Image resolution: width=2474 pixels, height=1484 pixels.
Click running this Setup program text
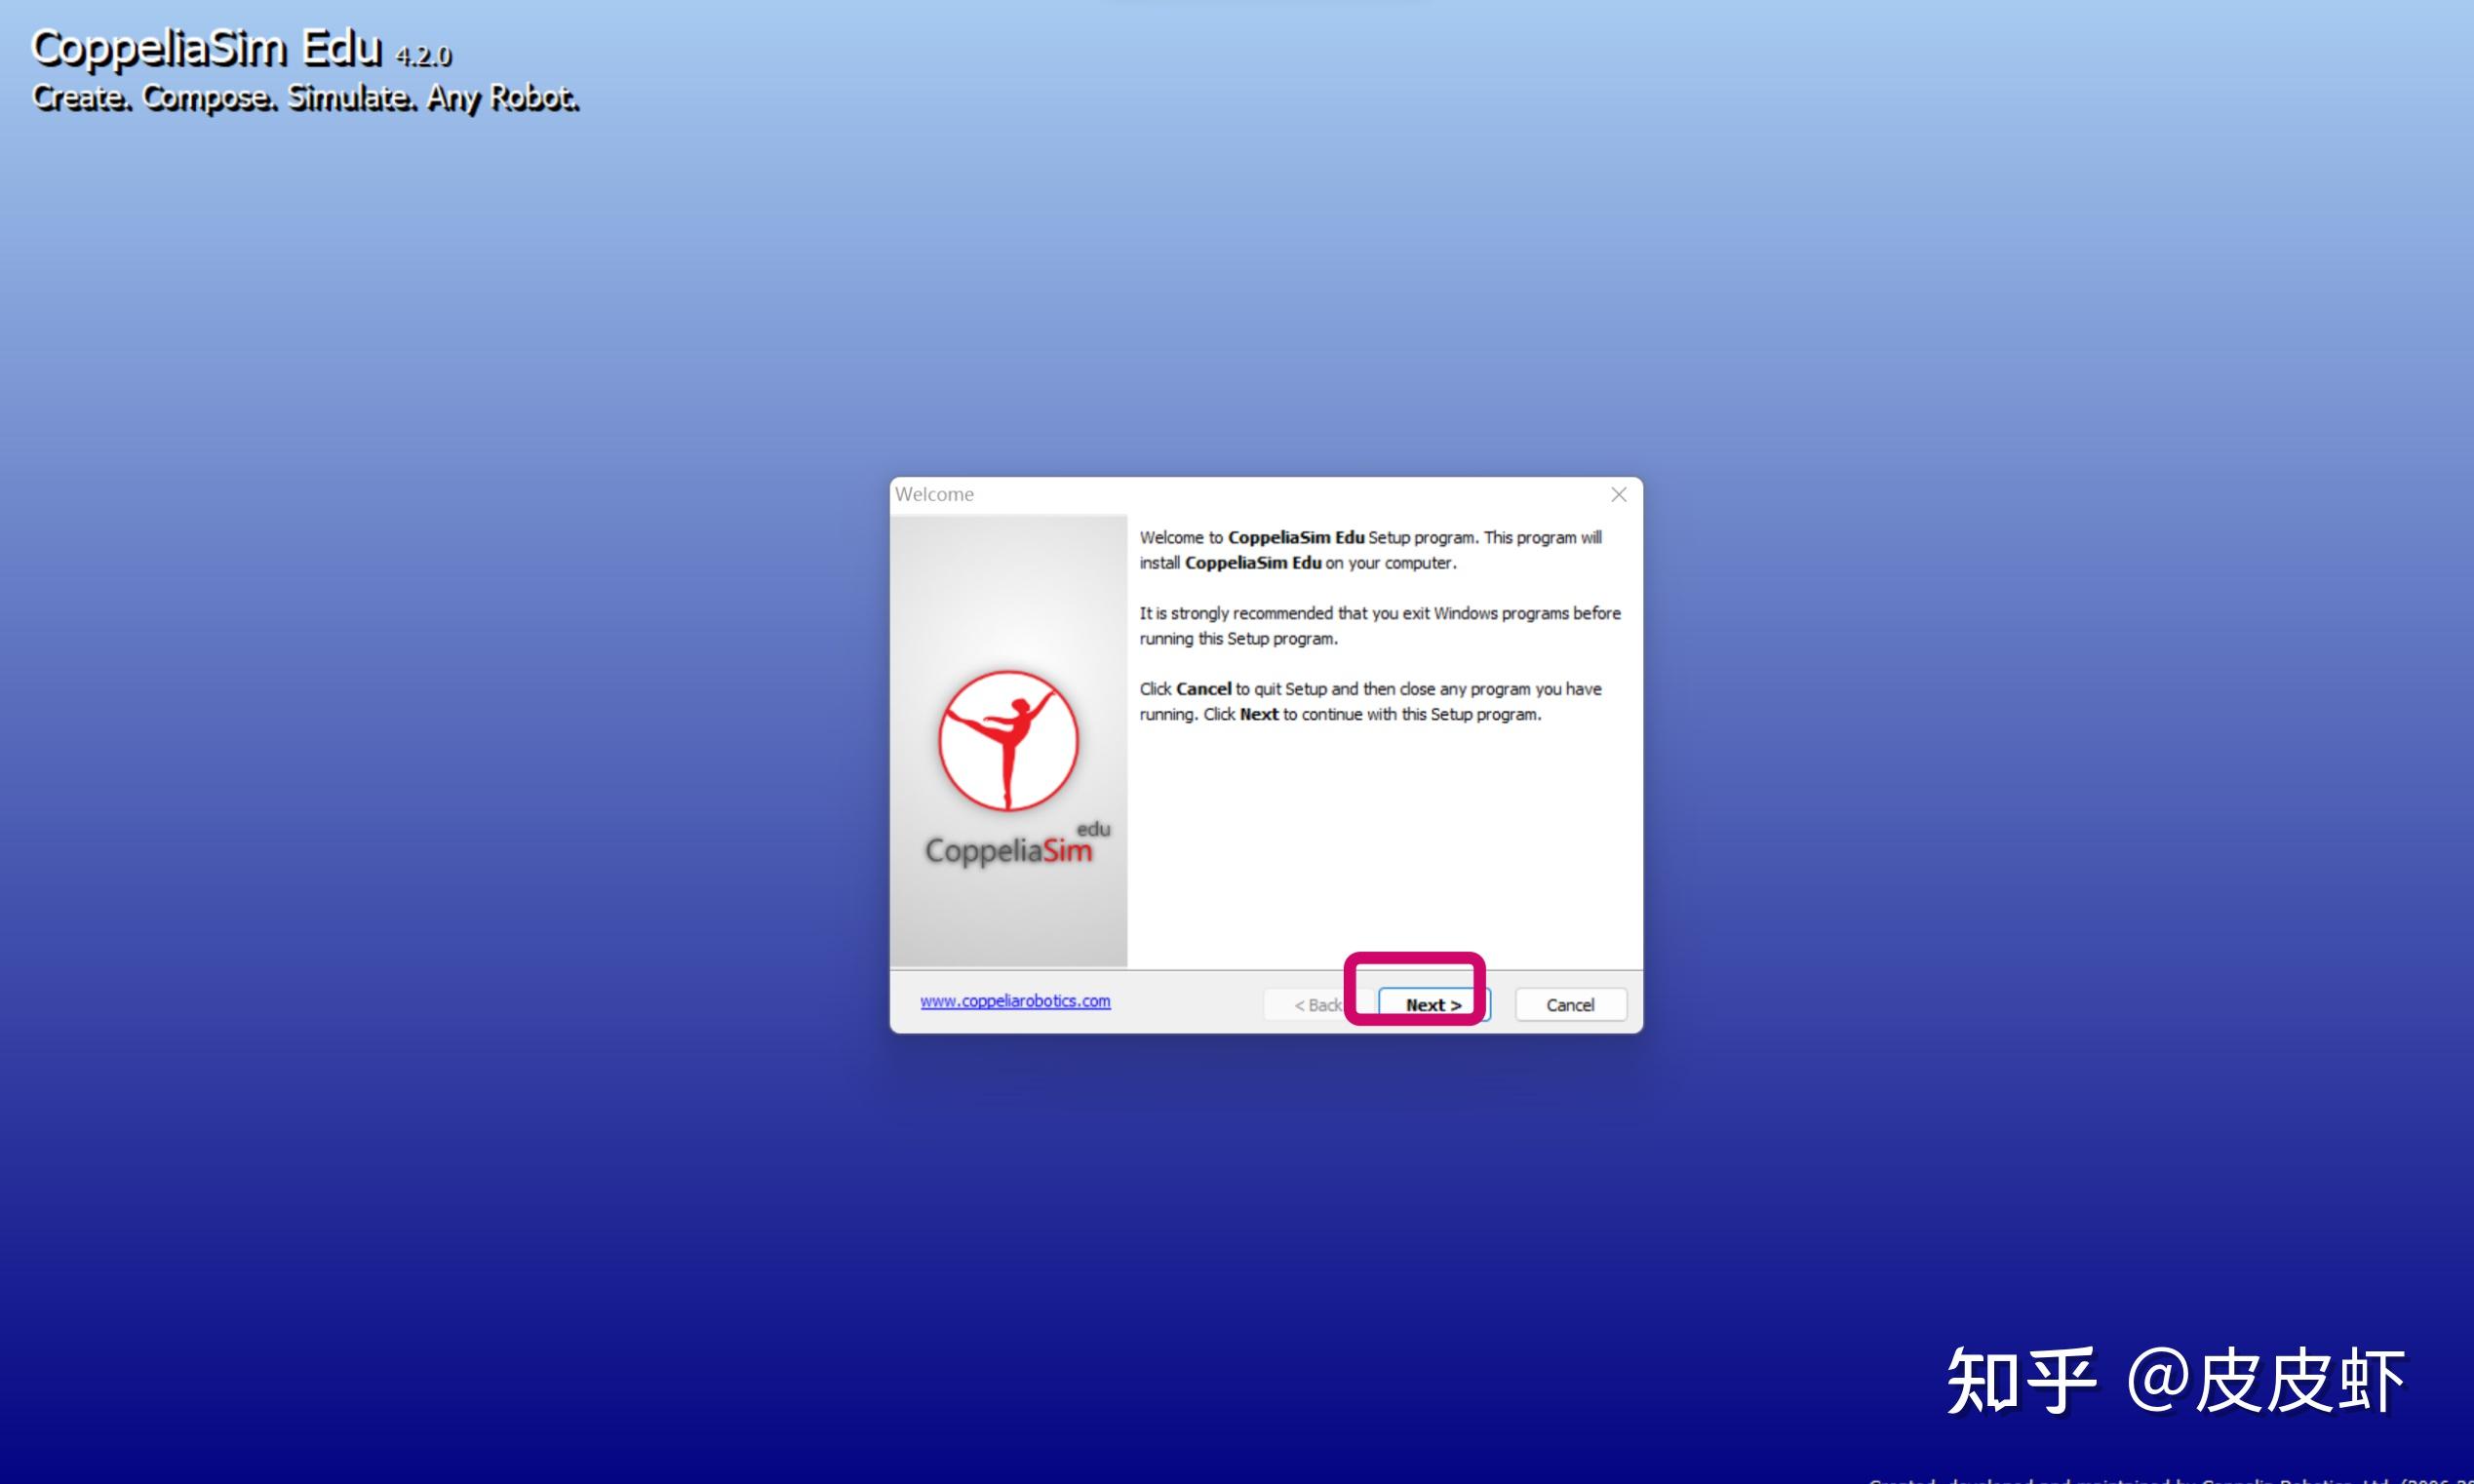[x=1238, y=639]
